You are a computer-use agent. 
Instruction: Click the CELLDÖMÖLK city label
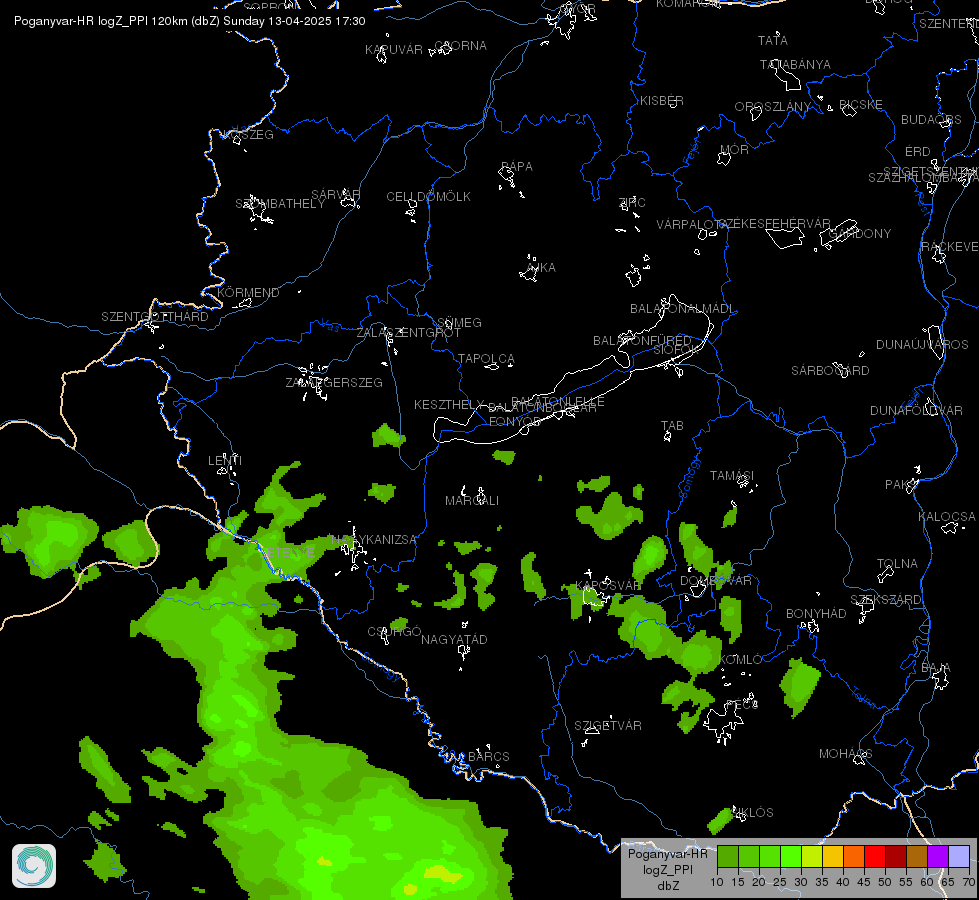[428, 197]
